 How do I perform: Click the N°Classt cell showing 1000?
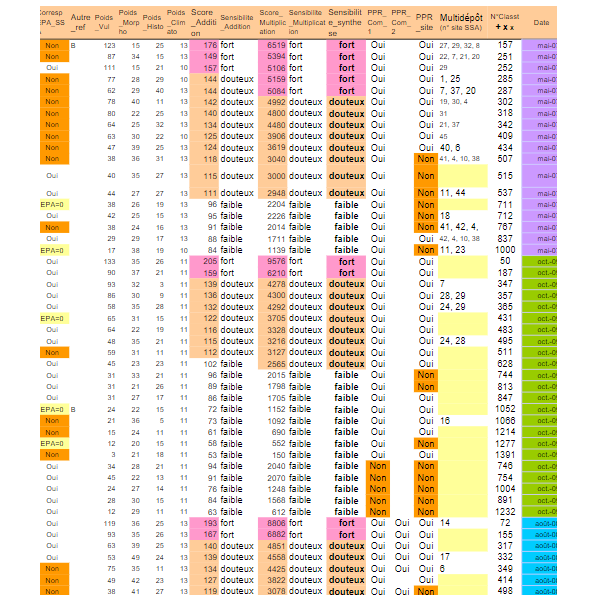[505, 250]
